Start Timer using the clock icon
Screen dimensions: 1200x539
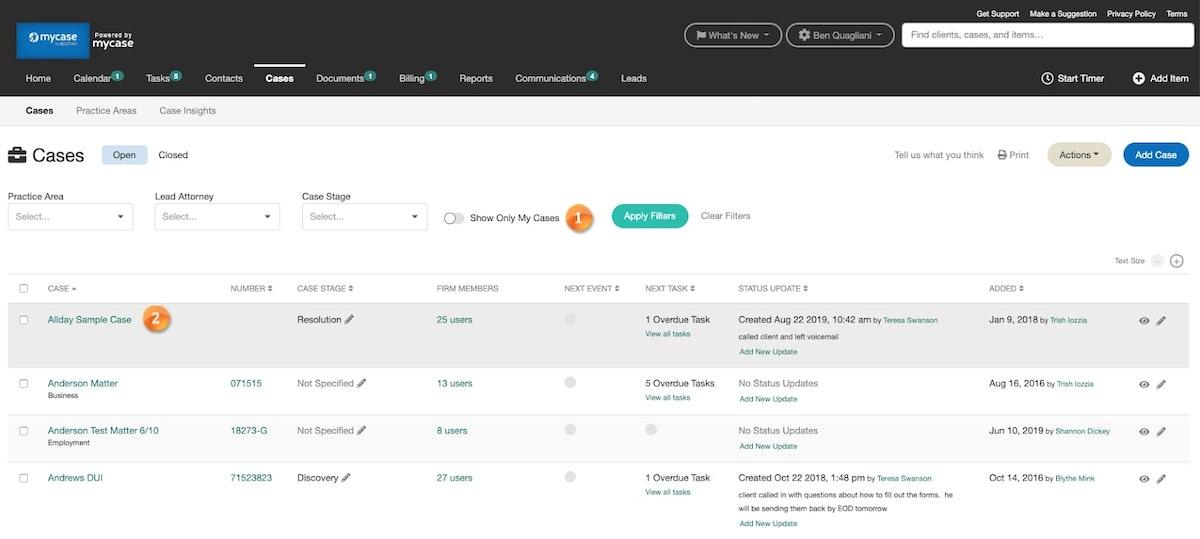click(1047, 78)
